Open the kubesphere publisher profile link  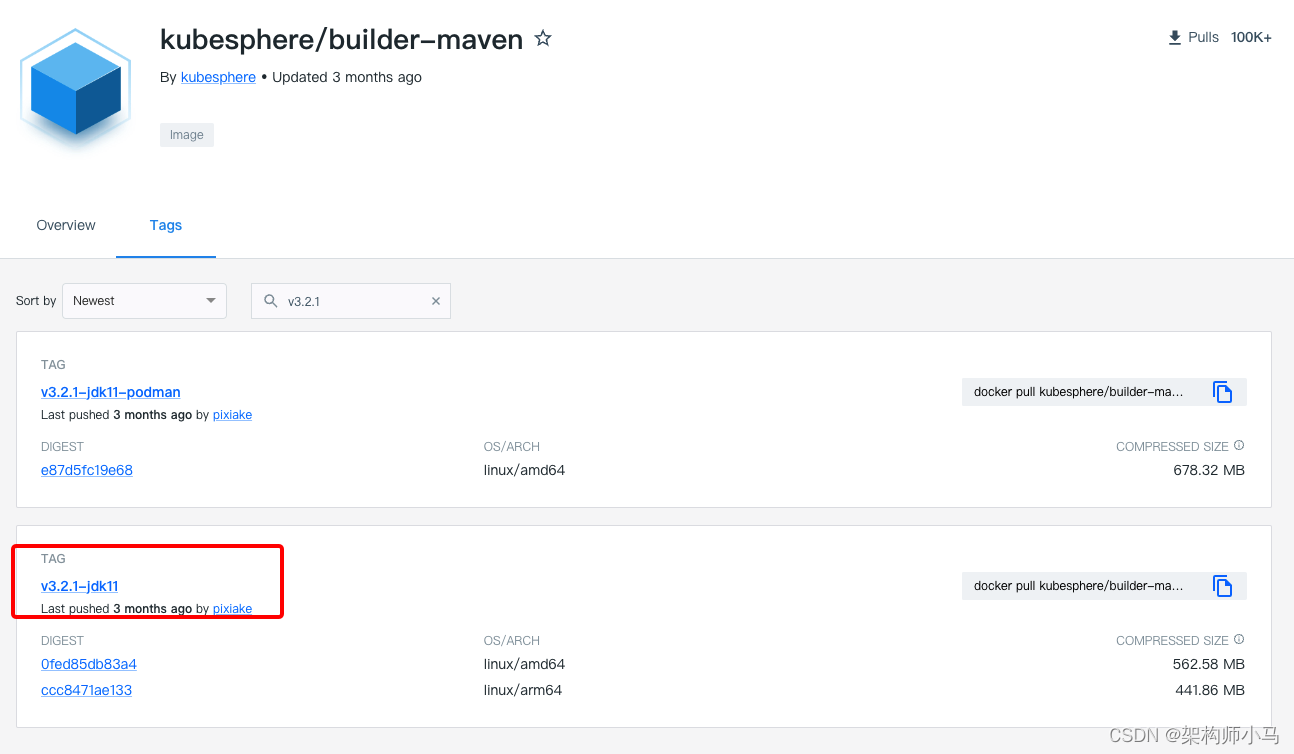coord(218,77)
